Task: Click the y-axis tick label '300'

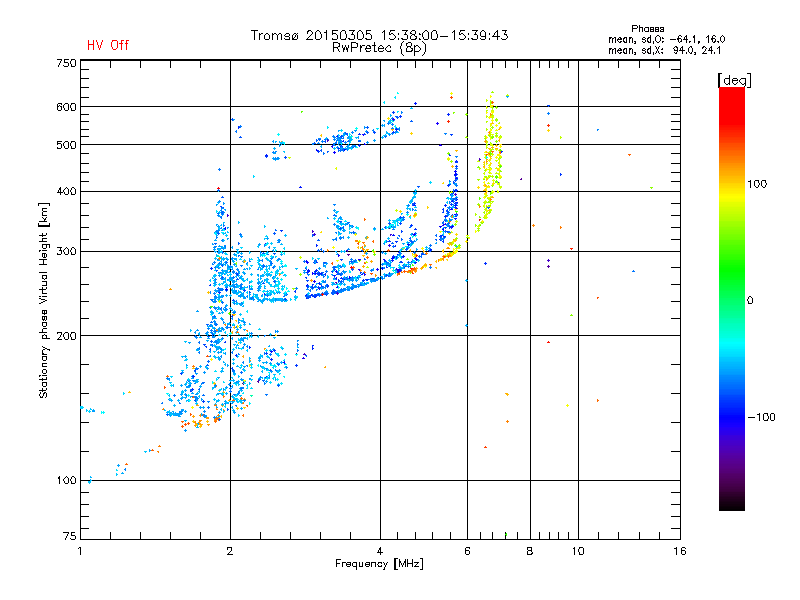Action: [66, 252]
